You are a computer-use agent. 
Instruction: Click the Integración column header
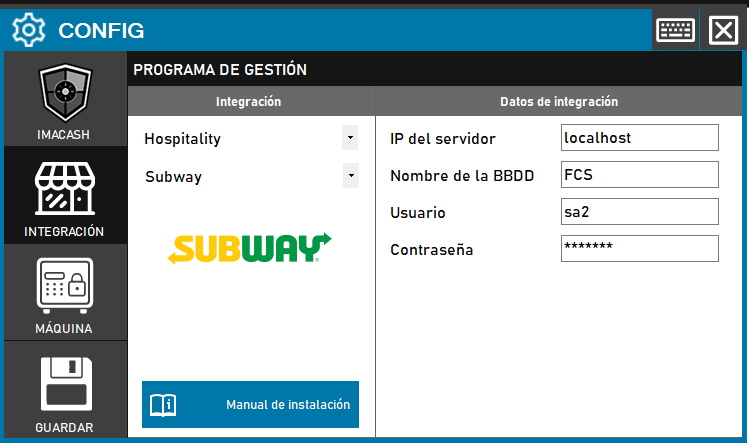[249, 101]
